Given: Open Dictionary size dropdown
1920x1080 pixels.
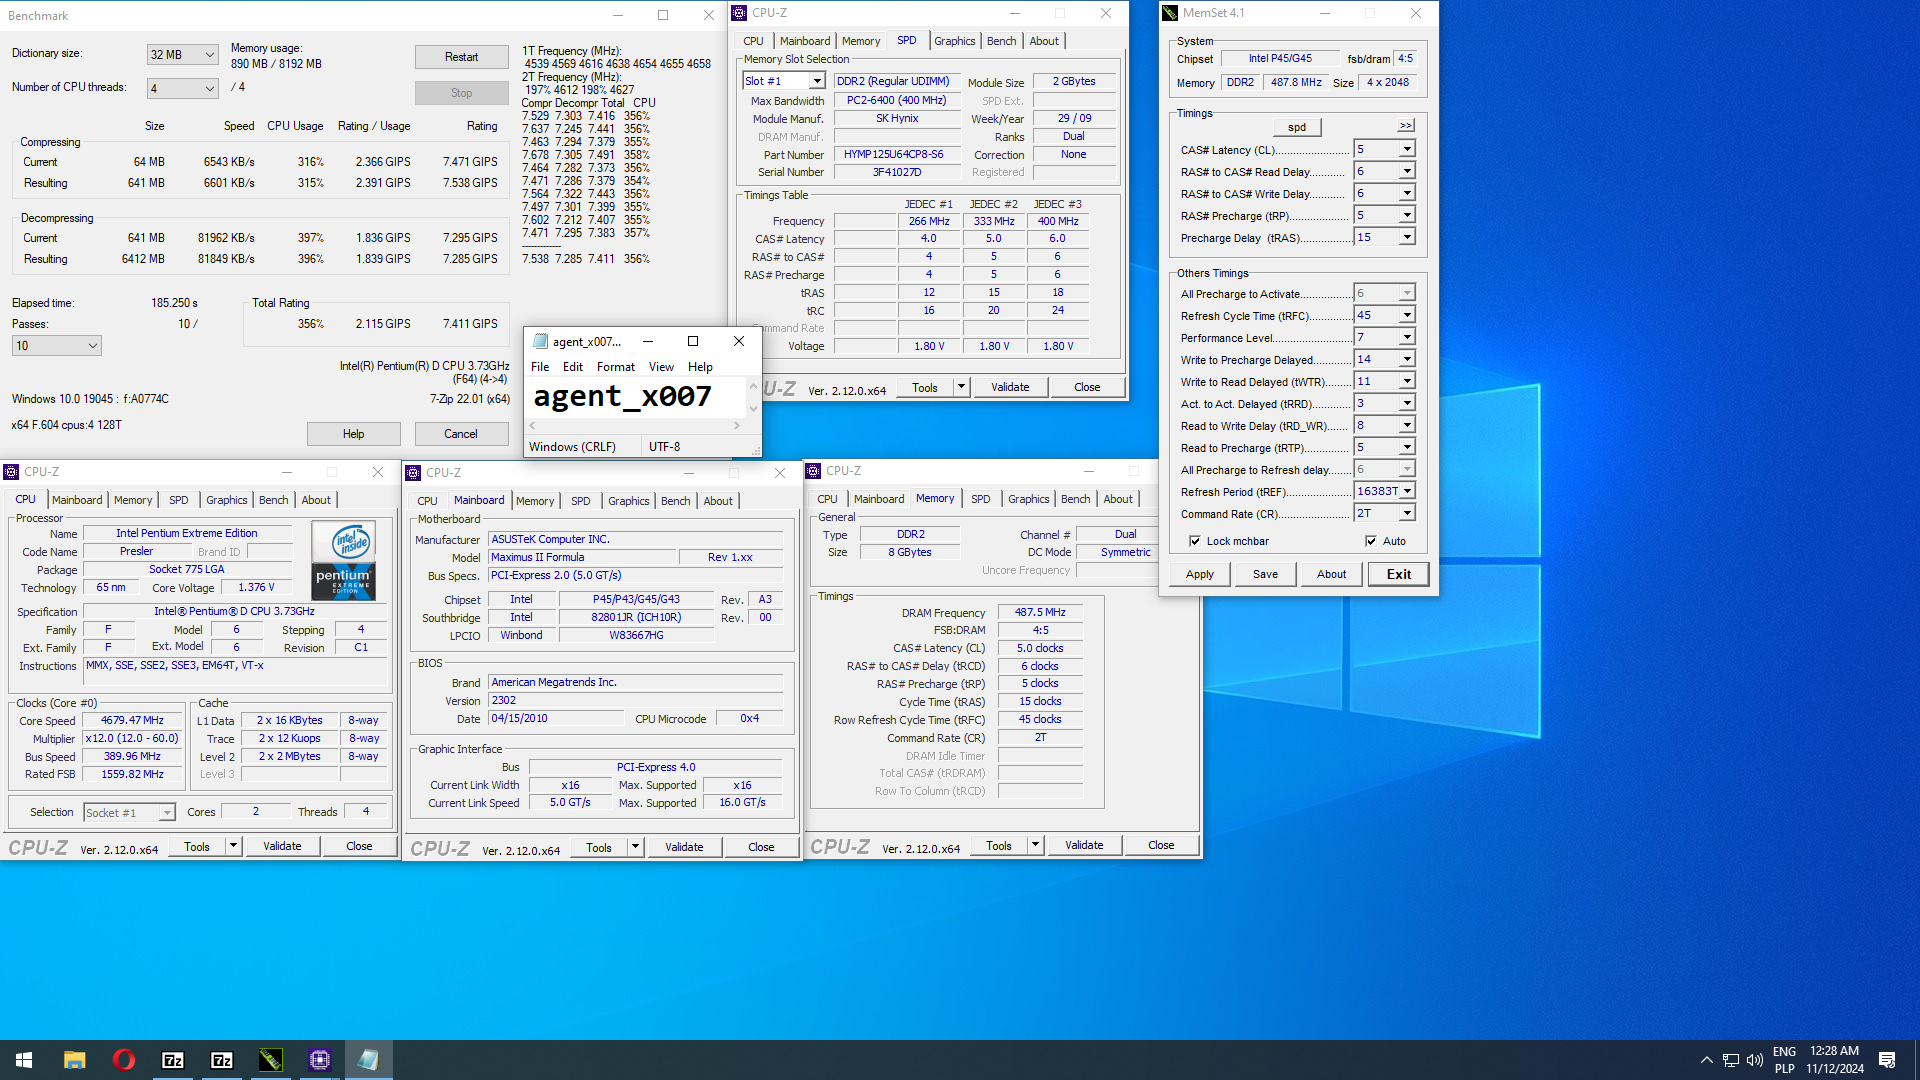Looking at the screenshot, I should click(182, 54).
